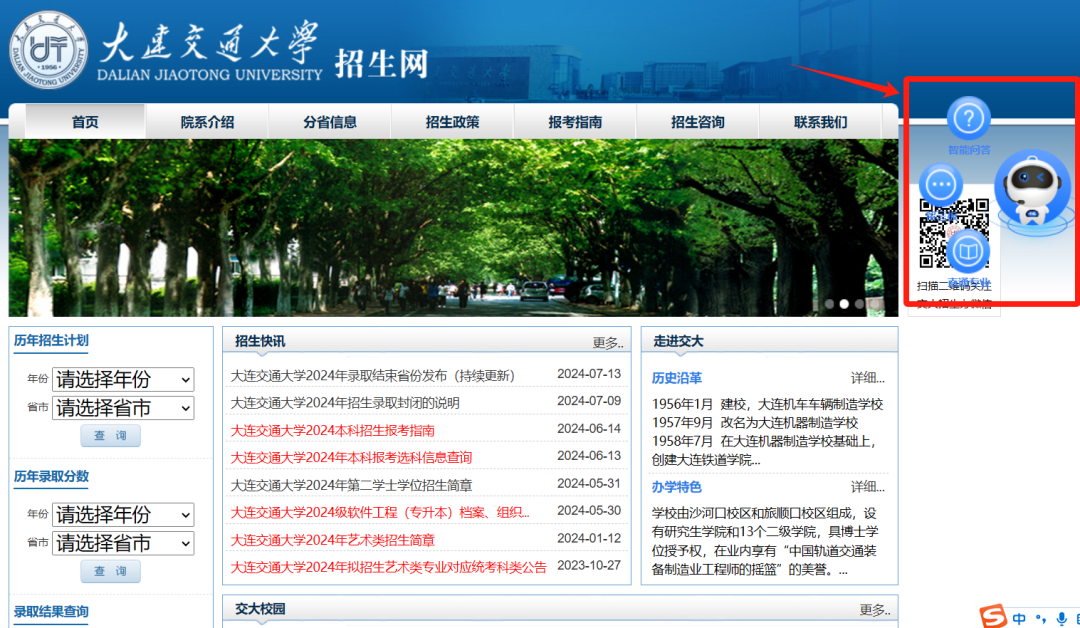Screen dimensions: 1080x628
Task: Toggle the 中 Chinese input mode icon
Action: tap(1020, 619)
